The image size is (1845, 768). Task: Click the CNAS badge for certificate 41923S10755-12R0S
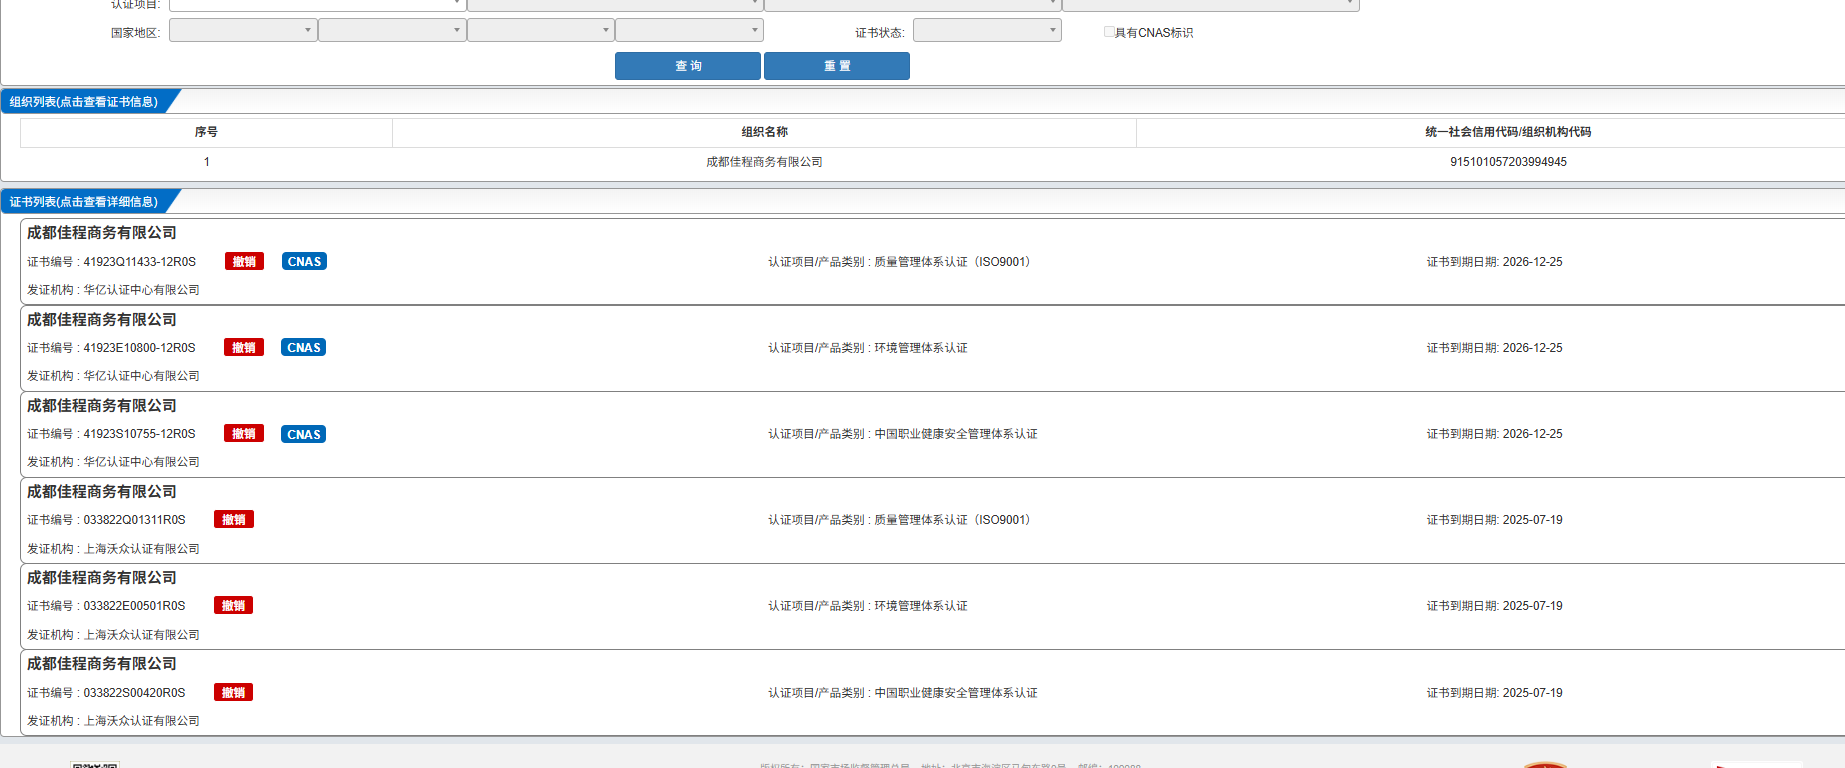[304, 434]
